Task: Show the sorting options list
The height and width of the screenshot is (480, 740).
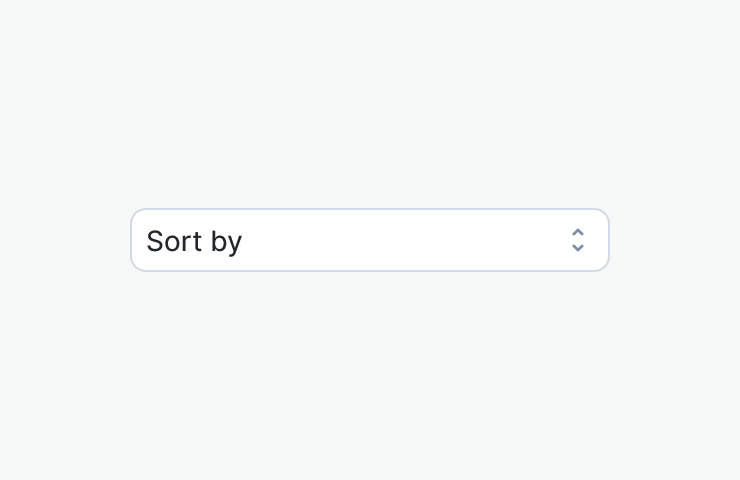Action: (369, 240)
